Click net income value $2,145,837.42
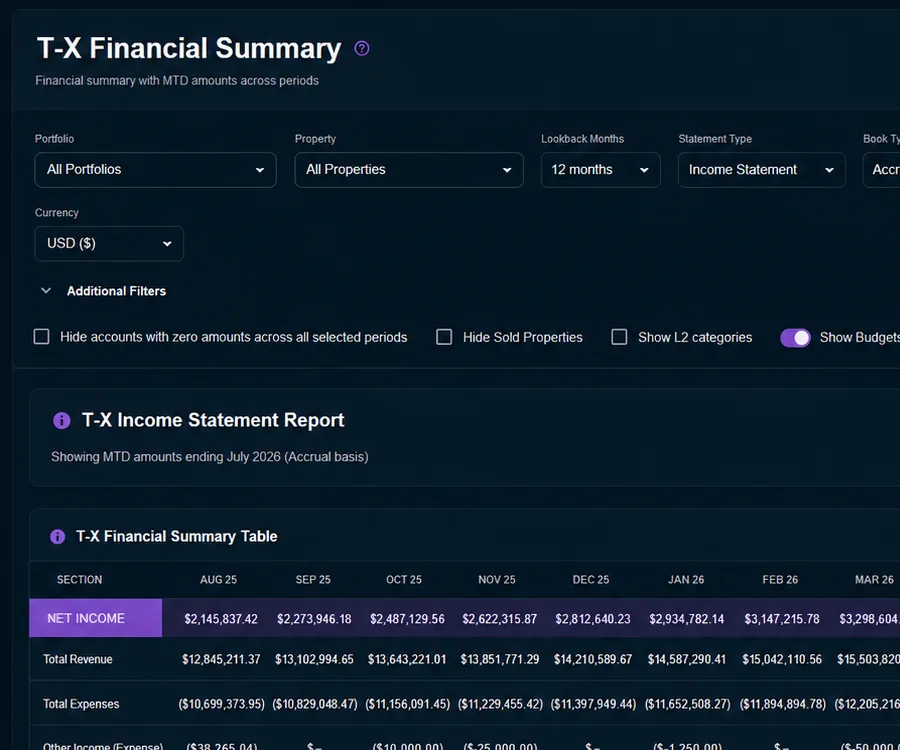Image resolution: width=900 pixels, height=750 pixels. (x=221, y=619)
